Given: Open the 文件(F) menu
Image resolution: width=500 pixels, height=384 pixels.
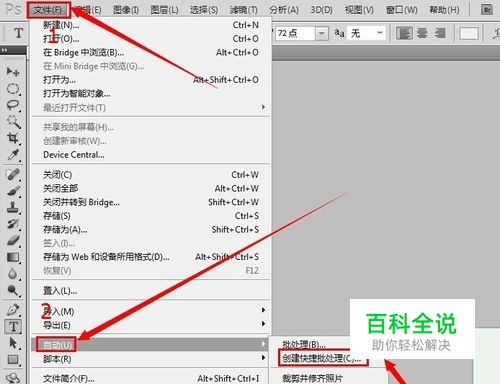Looking at the screenshot, I should click(x=48, y=10).
